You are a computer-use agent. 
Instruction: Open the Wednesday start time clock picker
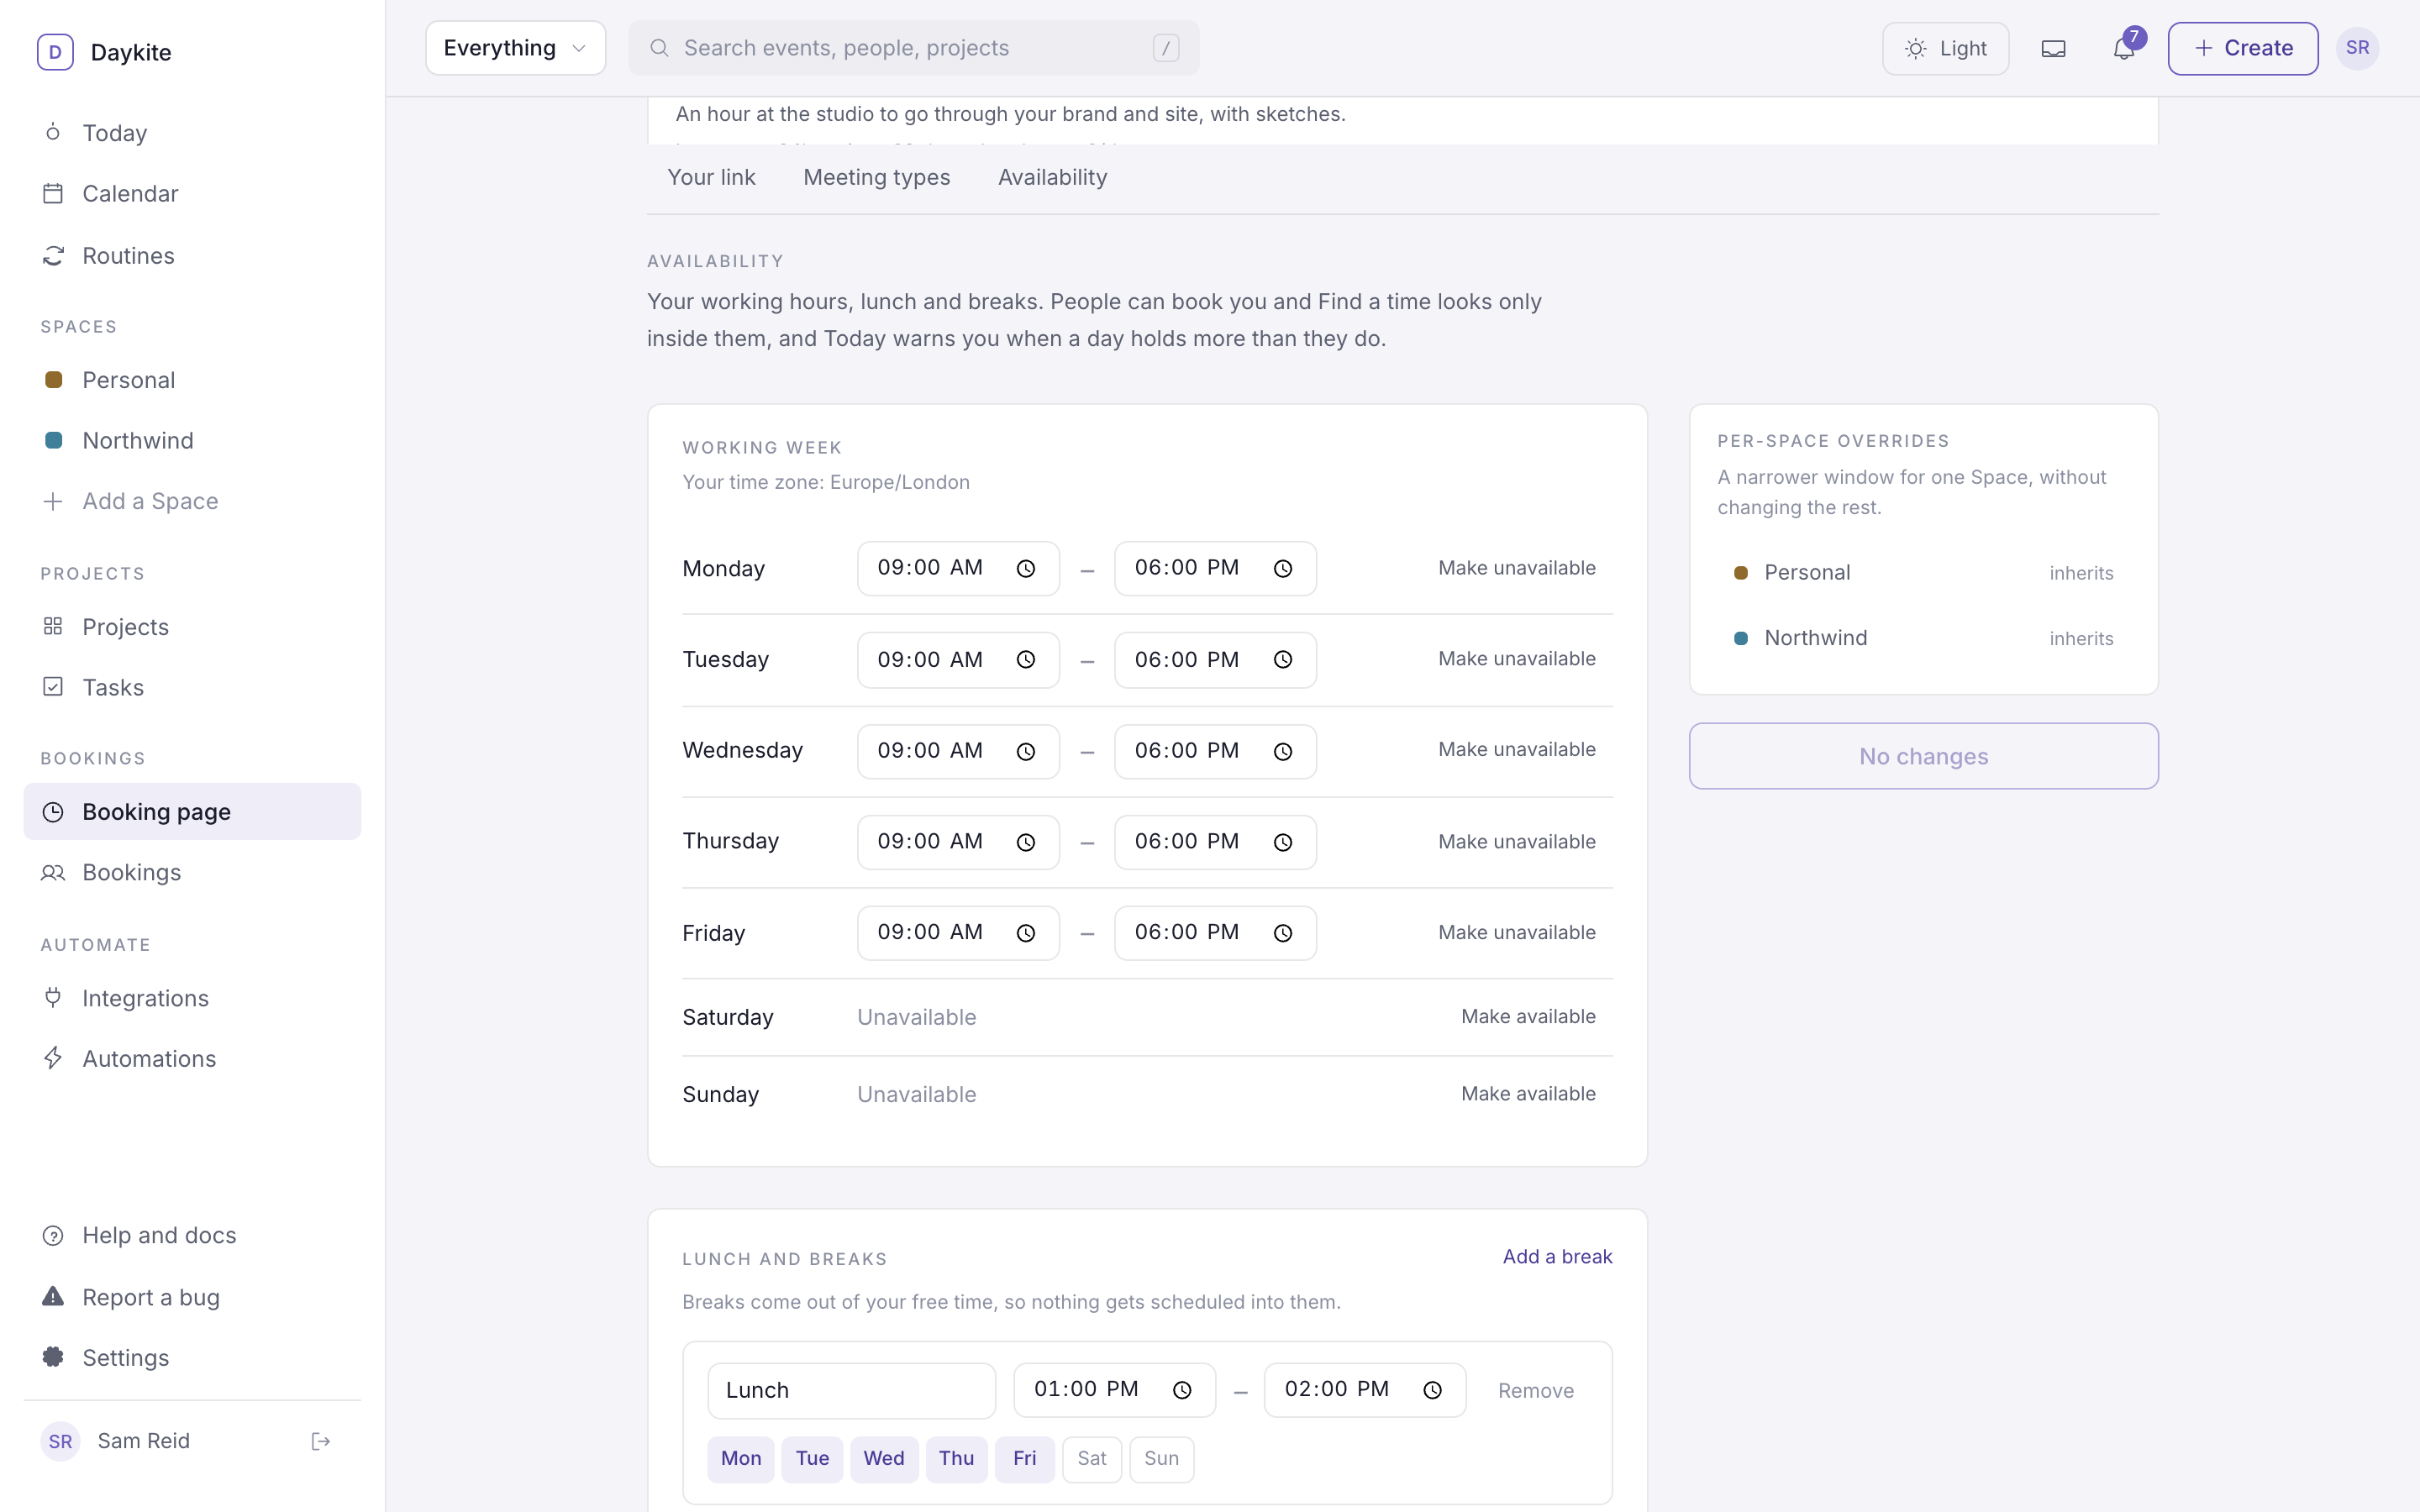1026,752
